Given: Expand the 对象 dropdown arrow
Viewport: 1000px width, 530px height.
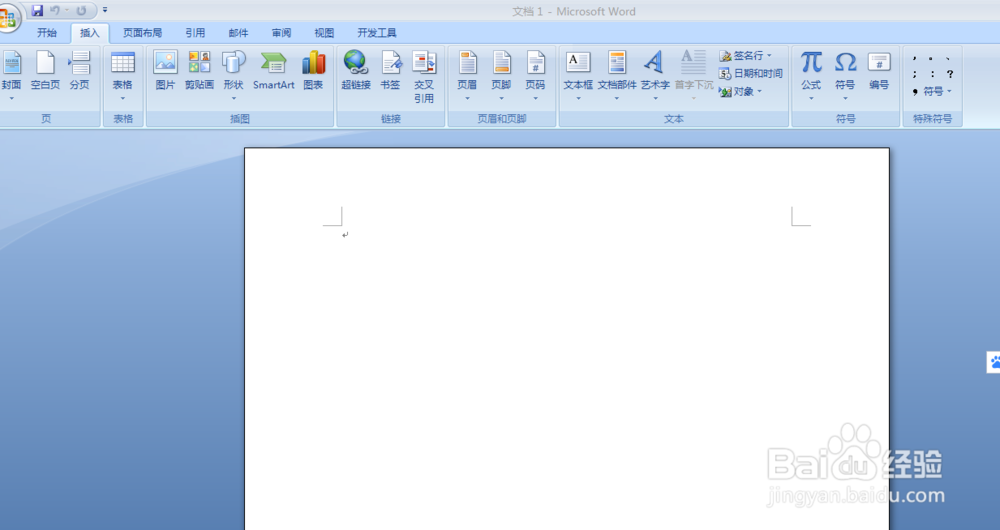Looking at the screenshot, I should pyautogui.click(x=760, y=92).
